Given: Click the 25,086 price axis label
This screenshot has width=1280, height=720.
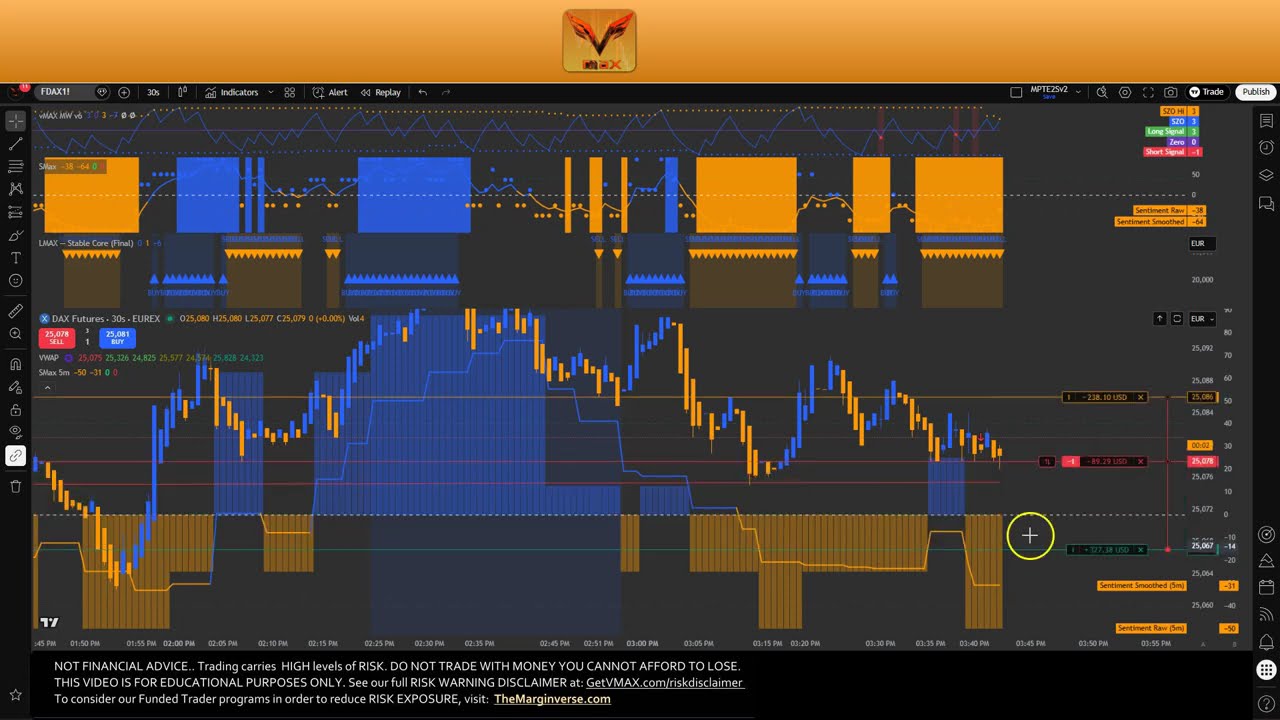Looking at the screenshot, I should [x=1201, y=397].
